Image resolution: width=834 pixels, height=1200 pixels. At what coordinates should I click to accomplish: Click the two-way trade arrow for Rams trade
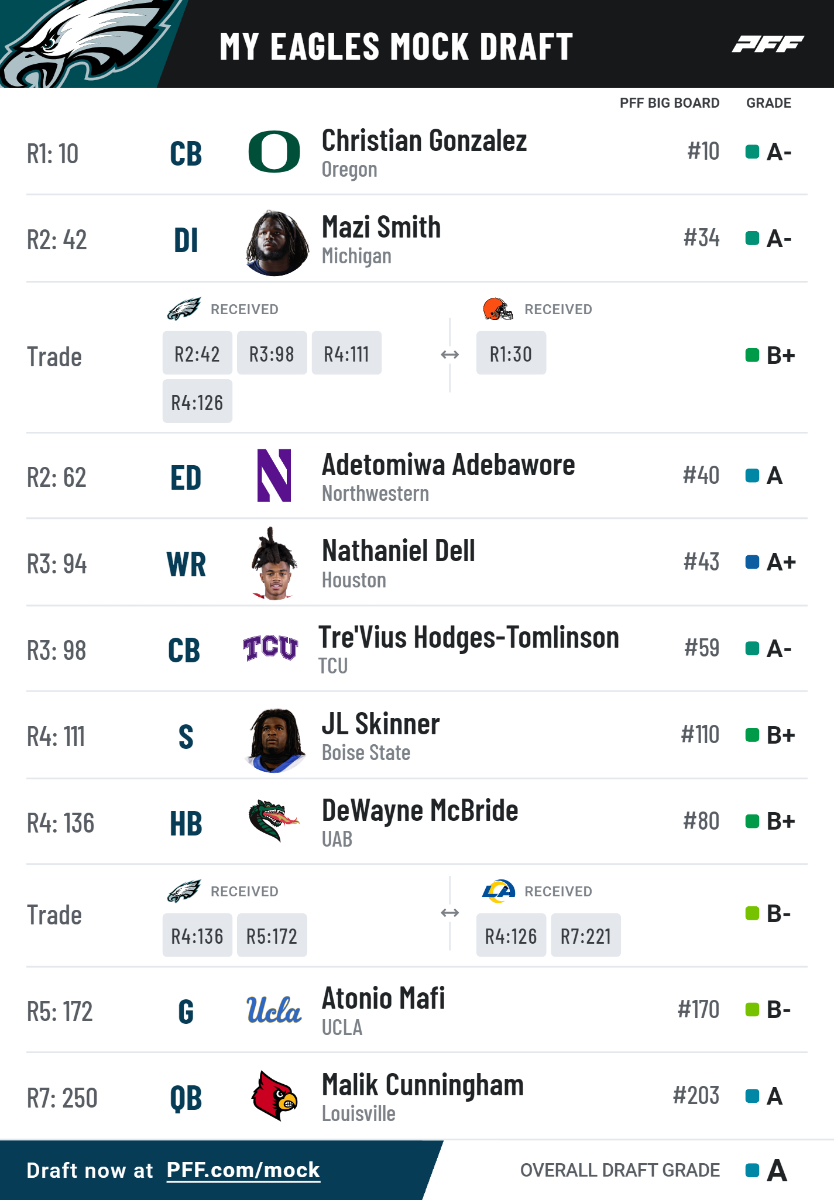point(450,912)
